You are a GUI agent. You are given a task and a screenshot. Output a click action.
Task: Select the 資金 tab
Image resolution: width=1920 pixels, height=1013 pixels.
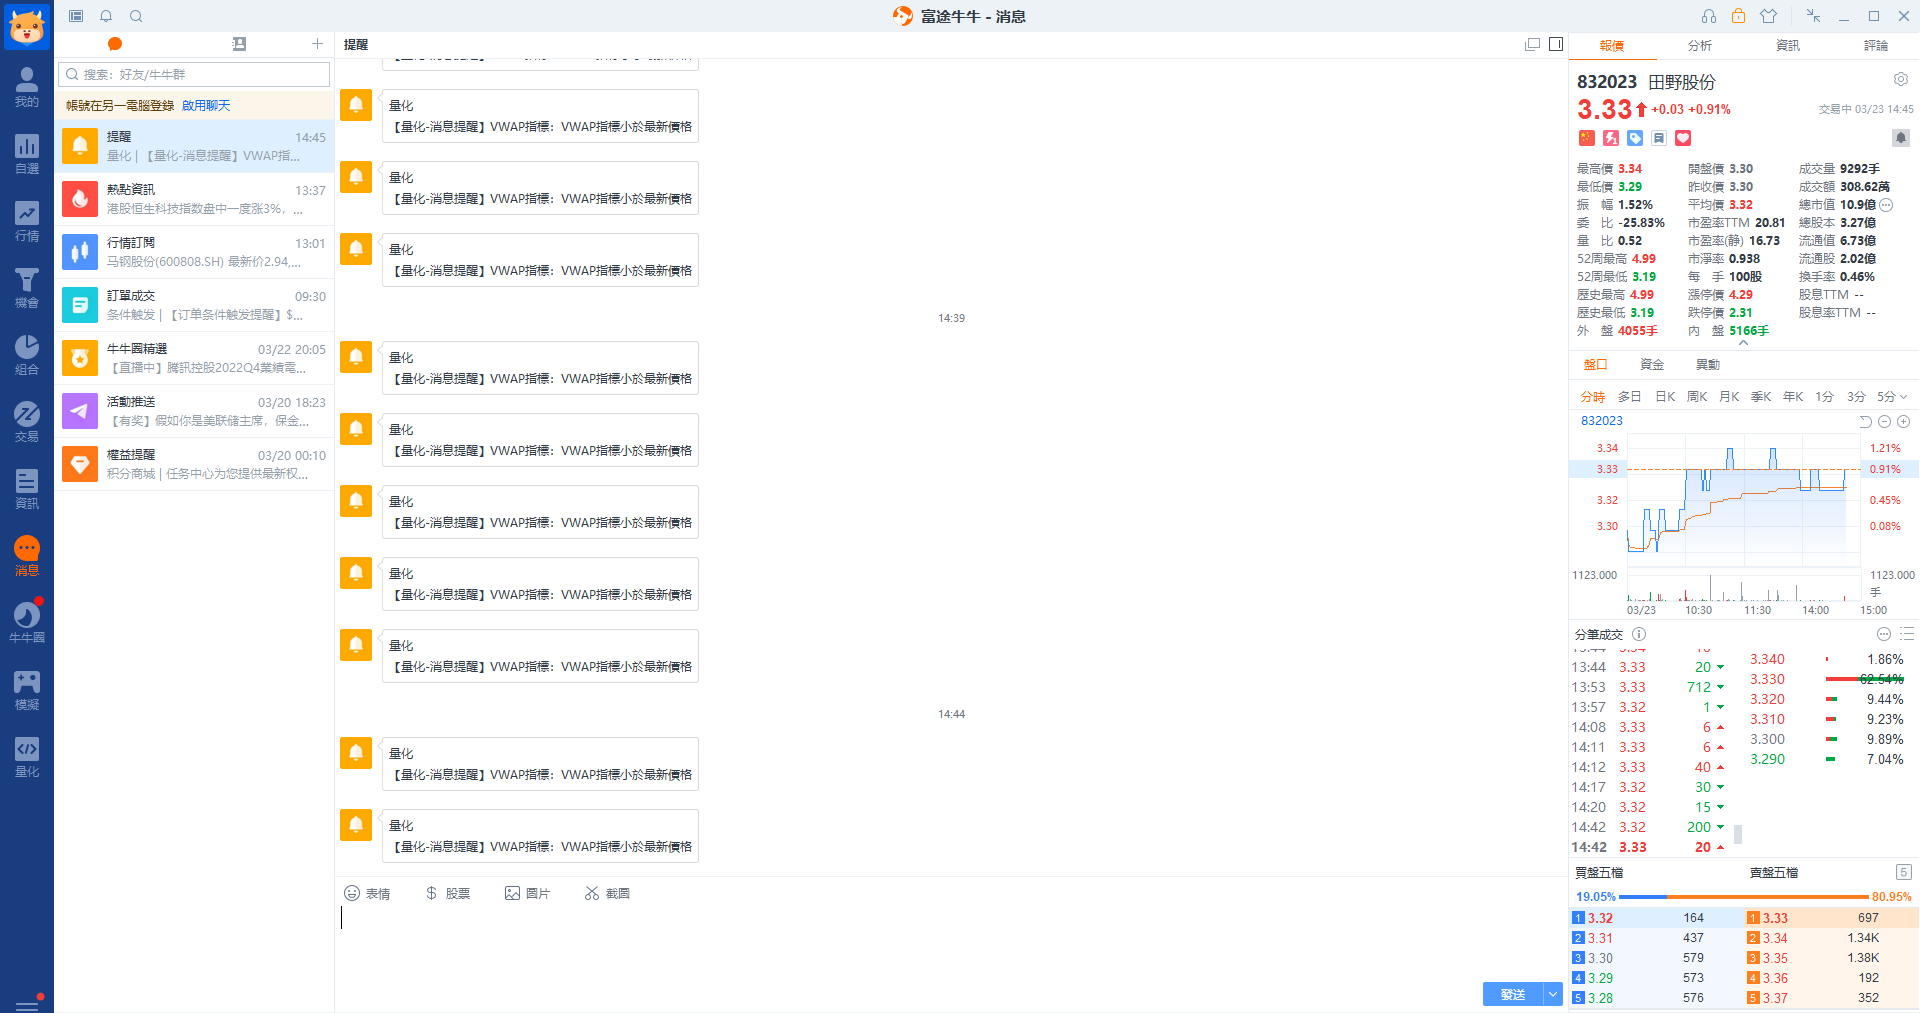tap(1652, 365)
